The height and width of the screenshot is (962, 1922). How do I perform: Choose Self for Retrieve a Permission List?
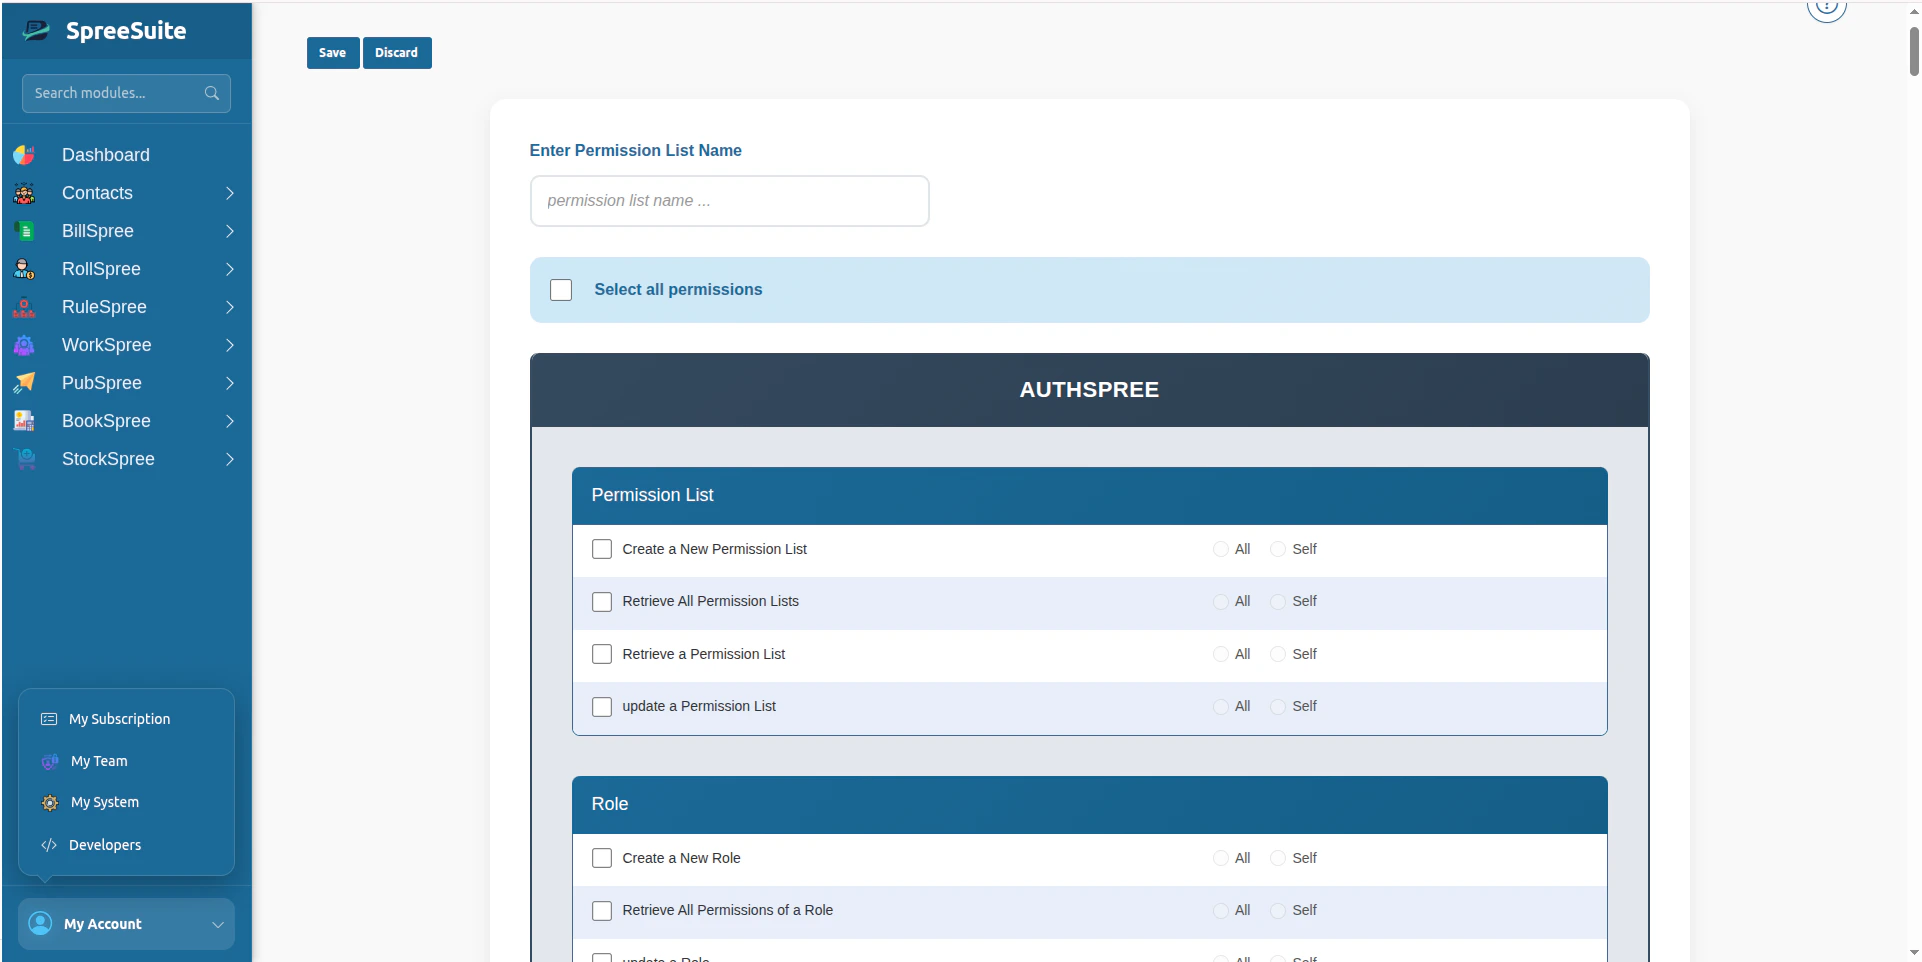(x=1277, y=654)
